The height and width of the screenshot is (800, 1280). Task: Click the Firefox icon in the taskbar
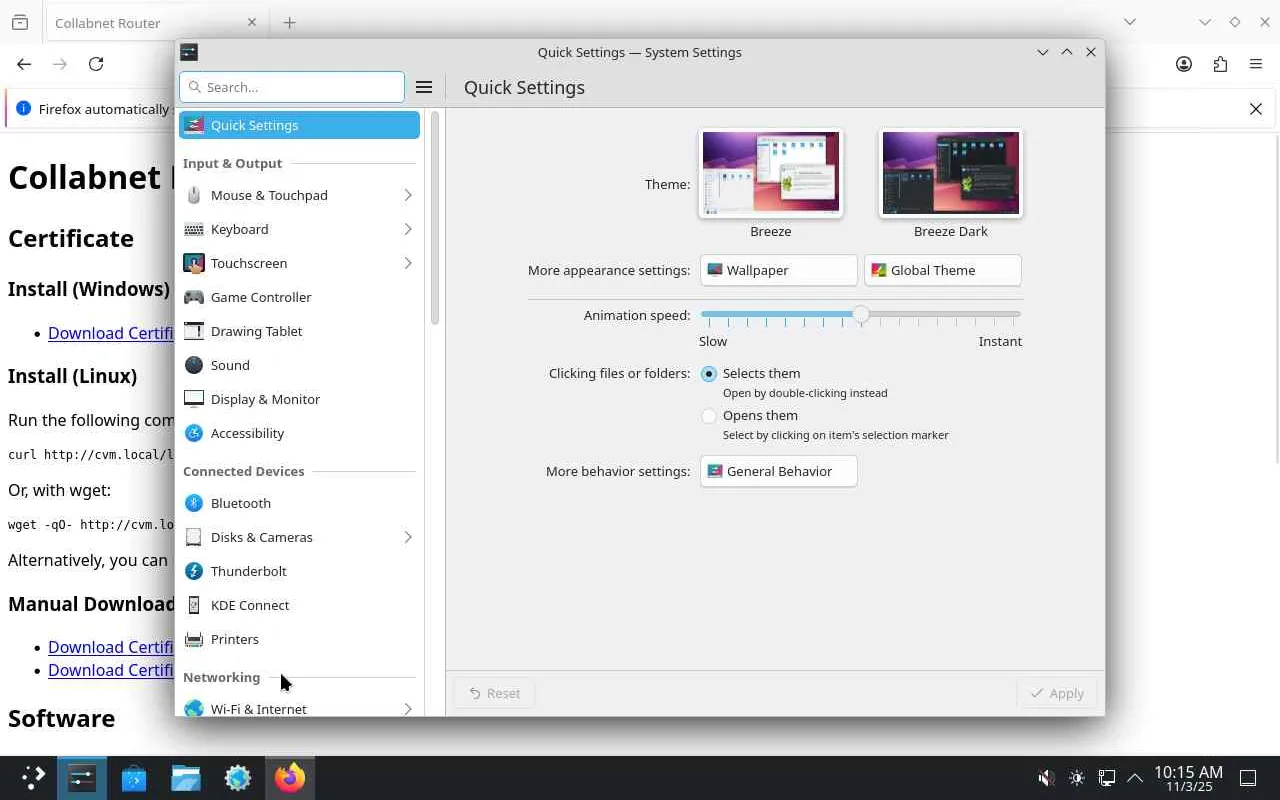point(290,778)
